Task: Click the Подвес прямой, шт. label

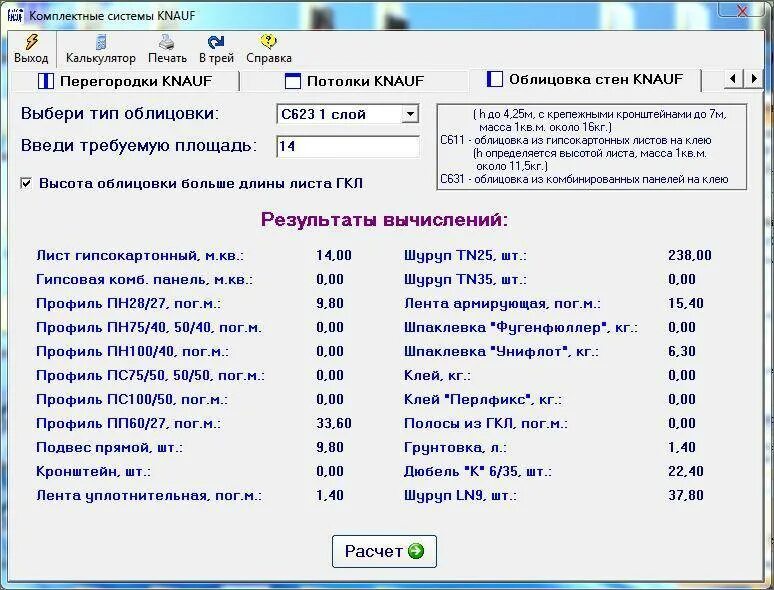Action: tap(110, 447)
